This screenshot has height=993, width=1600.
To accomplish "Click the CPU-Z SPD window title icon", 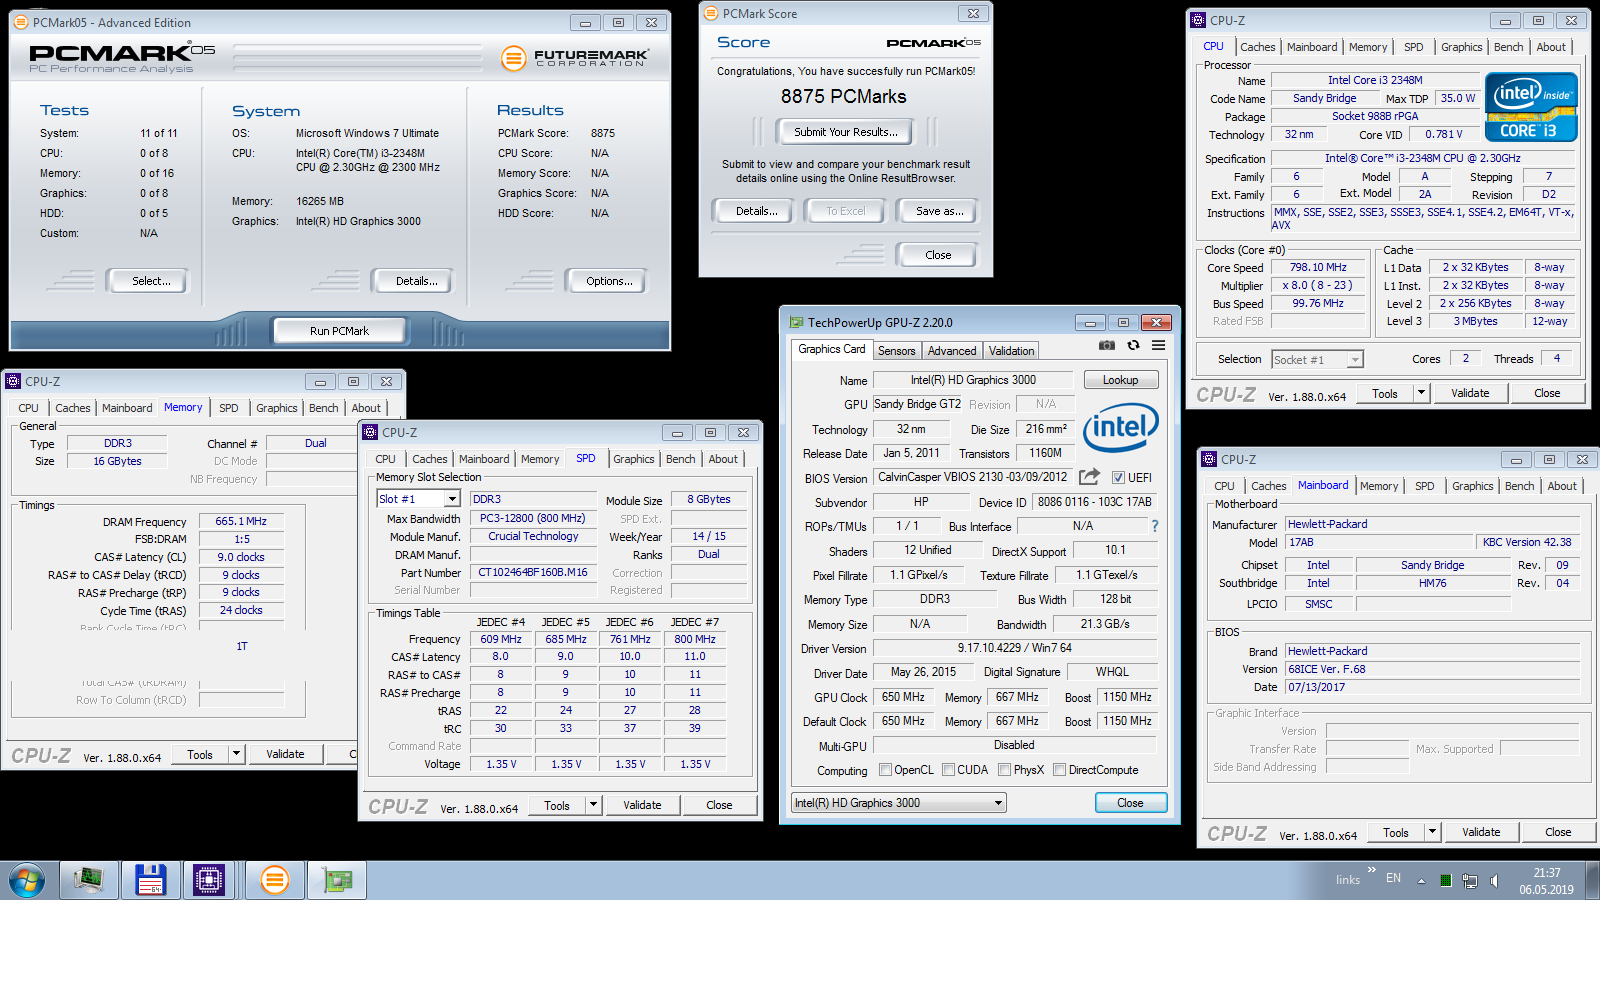I will [370, 432].
